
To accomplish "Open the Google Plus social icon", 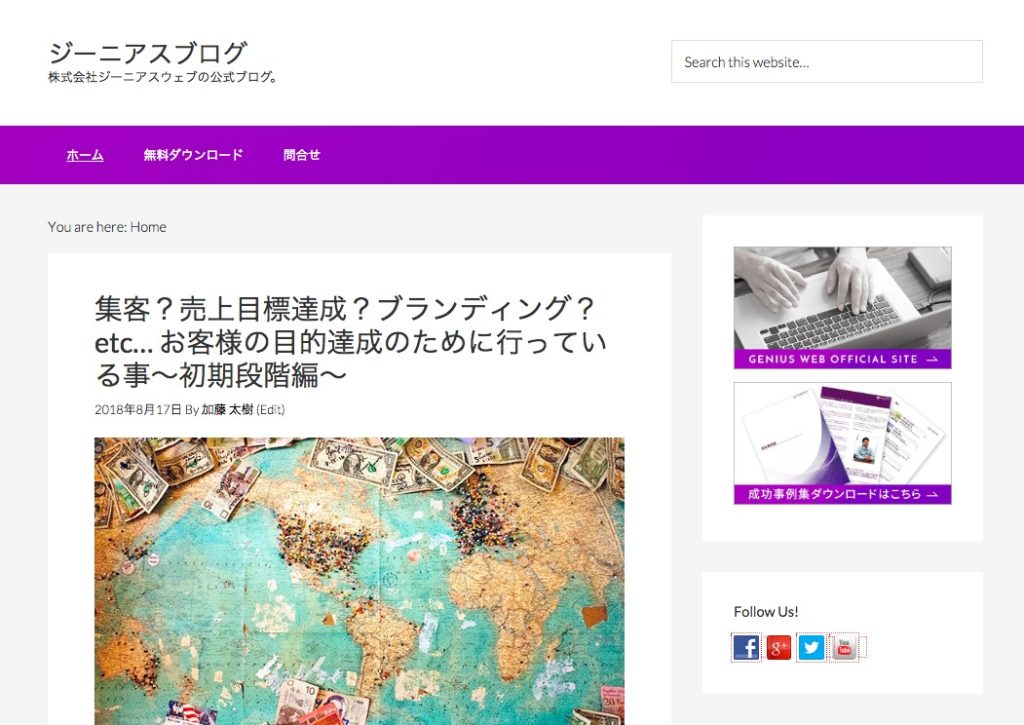I will [x=778, y=647].
